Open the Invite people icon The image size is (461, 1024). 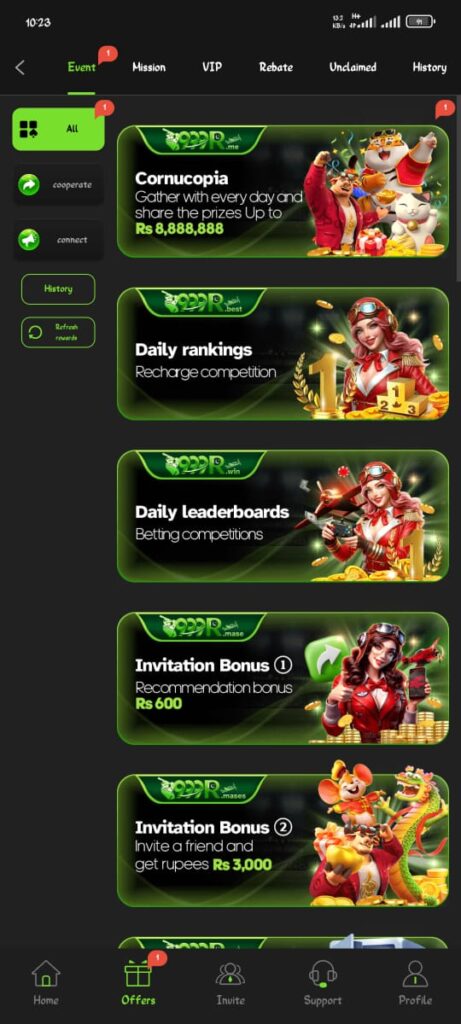(230, 974)
